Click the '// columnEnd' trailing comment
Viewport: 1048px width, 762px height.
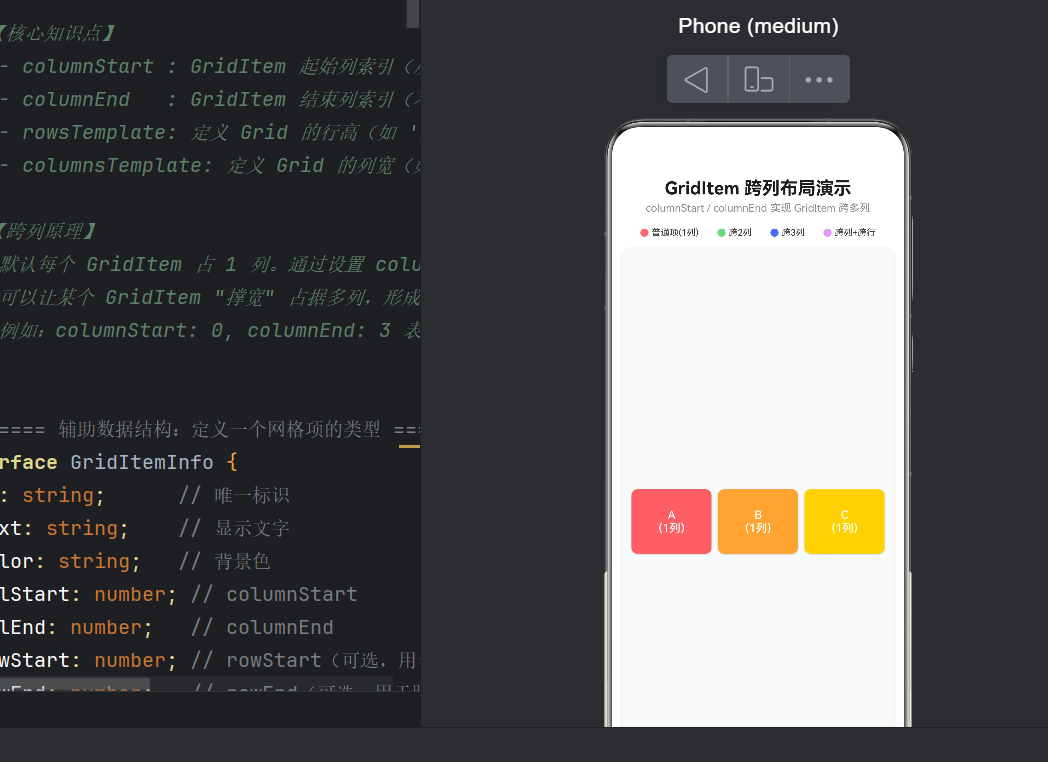tap(262, 628)
